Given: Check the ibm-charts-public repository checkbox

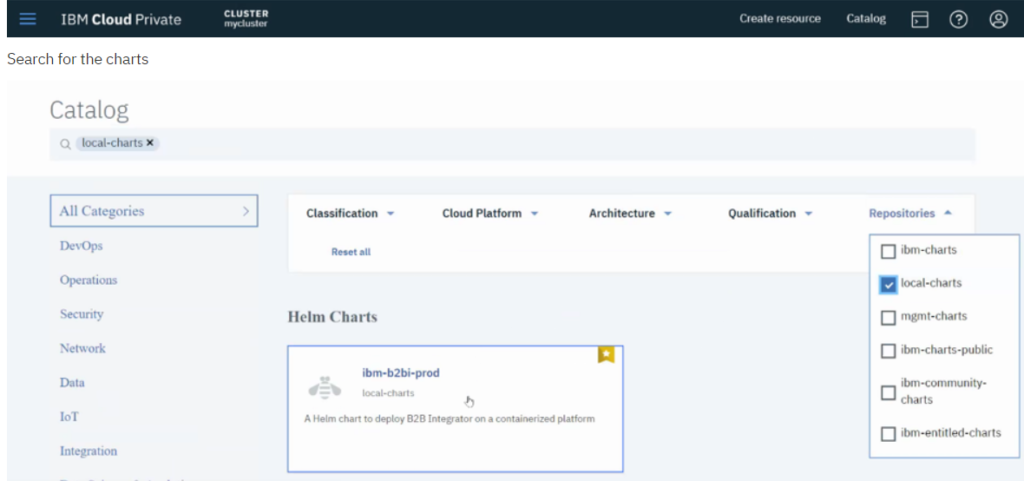Looking at the screenshot, I should pyautogui.click(x=888, y=351).
